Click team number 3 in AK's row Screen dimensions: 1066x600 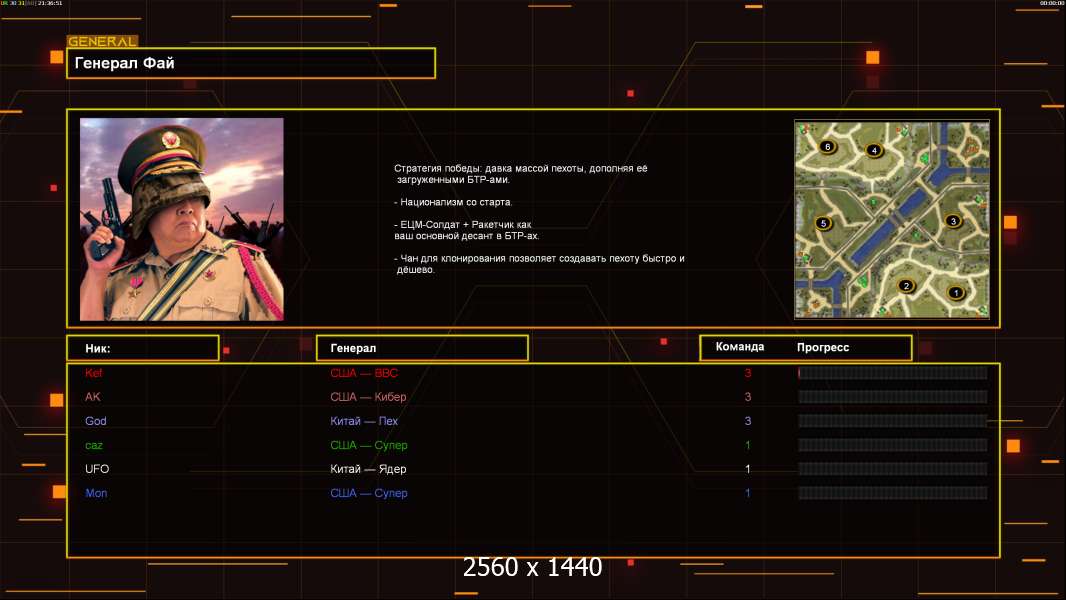coord(748,397)
